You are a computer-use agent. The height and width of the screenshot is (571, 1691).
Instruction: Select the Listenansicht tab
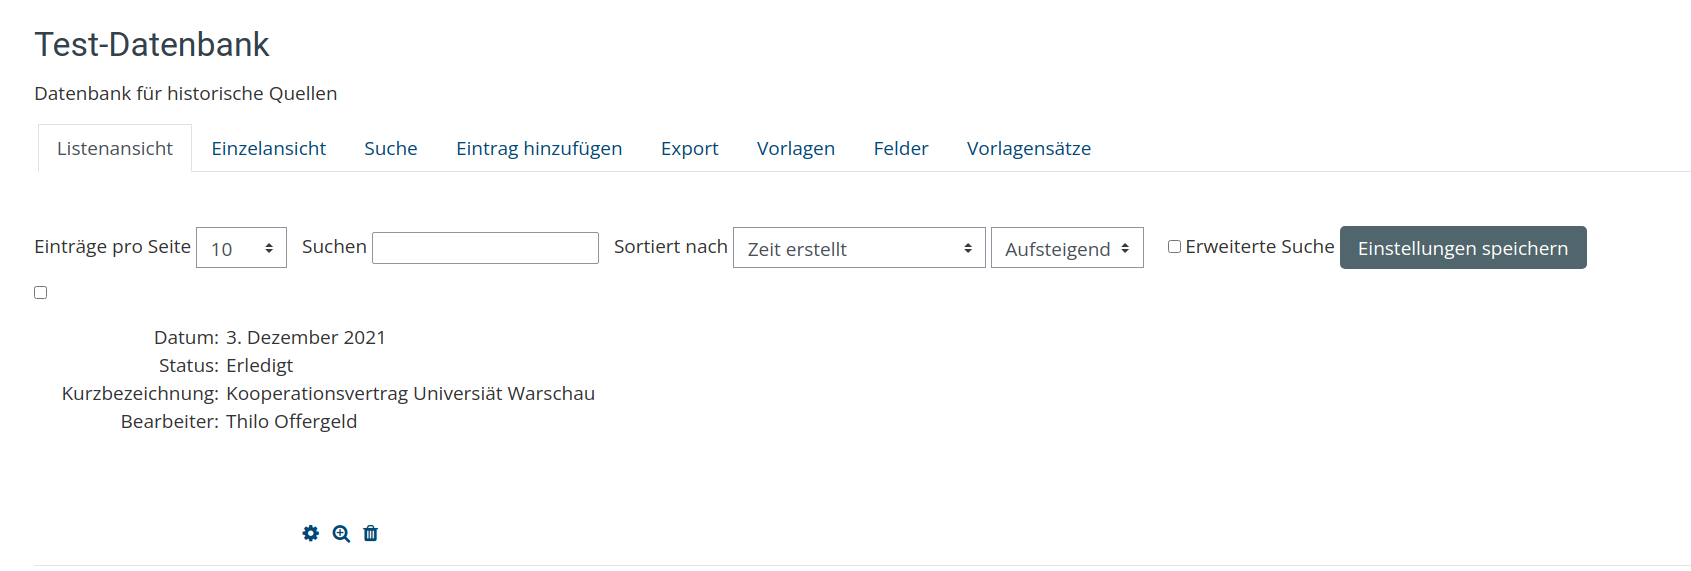coord(115,148)
